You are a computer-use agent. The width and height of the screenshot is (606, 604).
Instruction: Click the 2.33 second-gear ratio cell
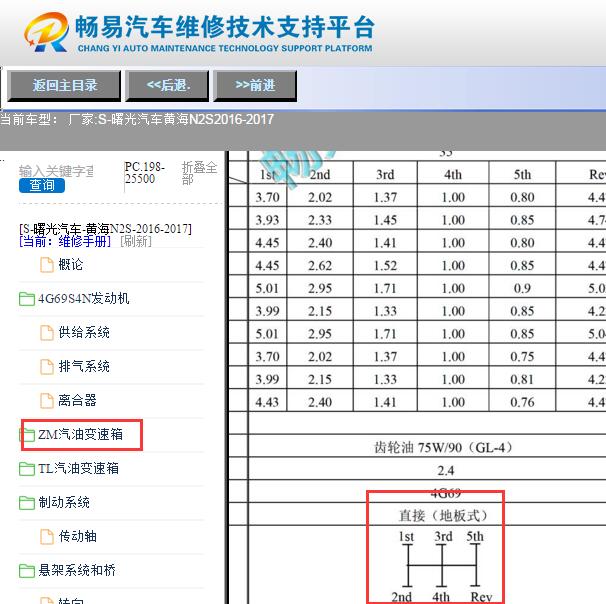[x=320, y=220]
